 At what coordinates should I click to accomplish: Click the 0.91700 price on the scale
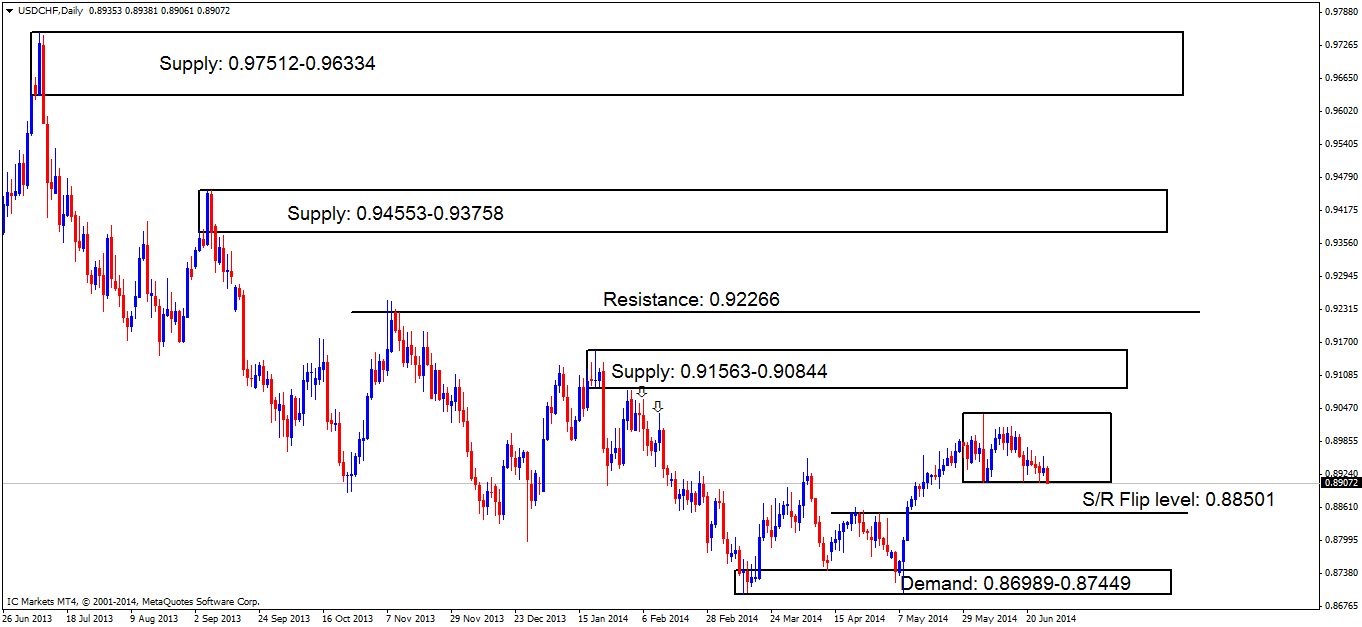(x=1341, y=342)
